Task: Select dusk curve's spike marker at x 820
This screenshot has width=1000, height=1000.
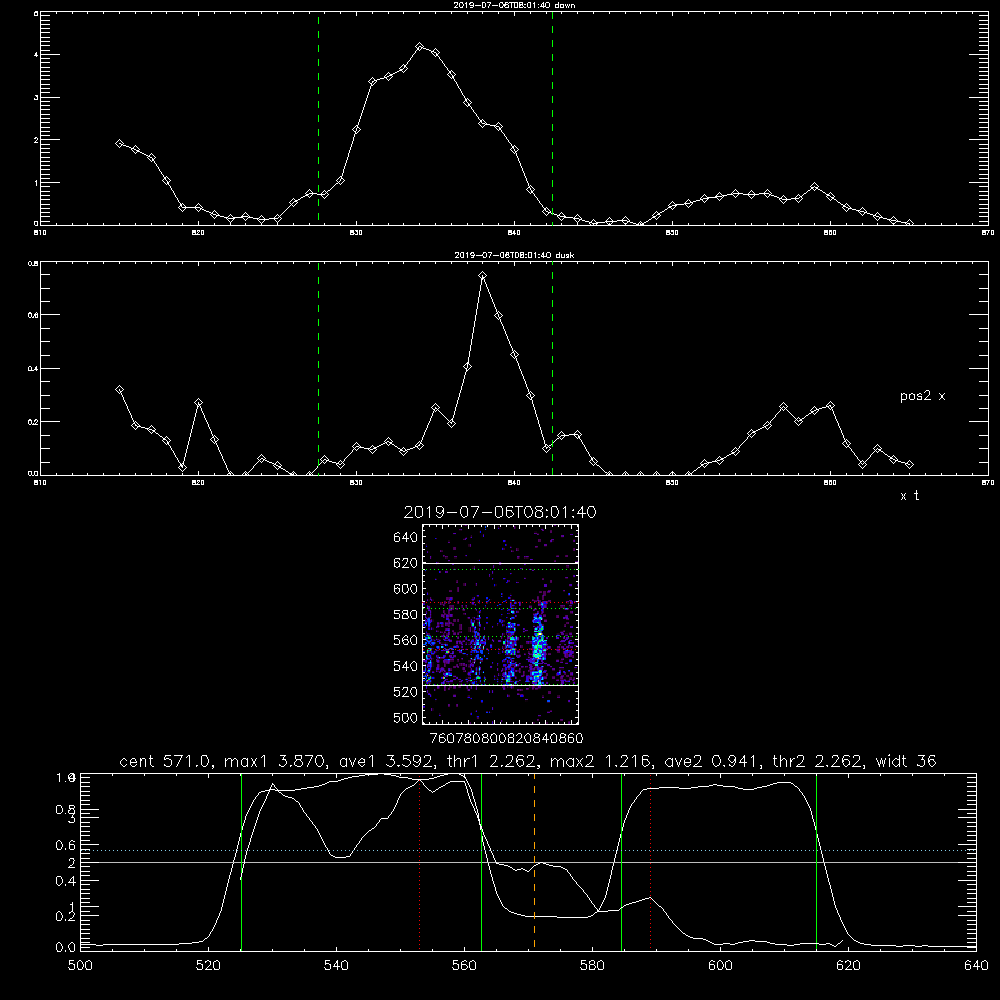Action: (198, 403)
